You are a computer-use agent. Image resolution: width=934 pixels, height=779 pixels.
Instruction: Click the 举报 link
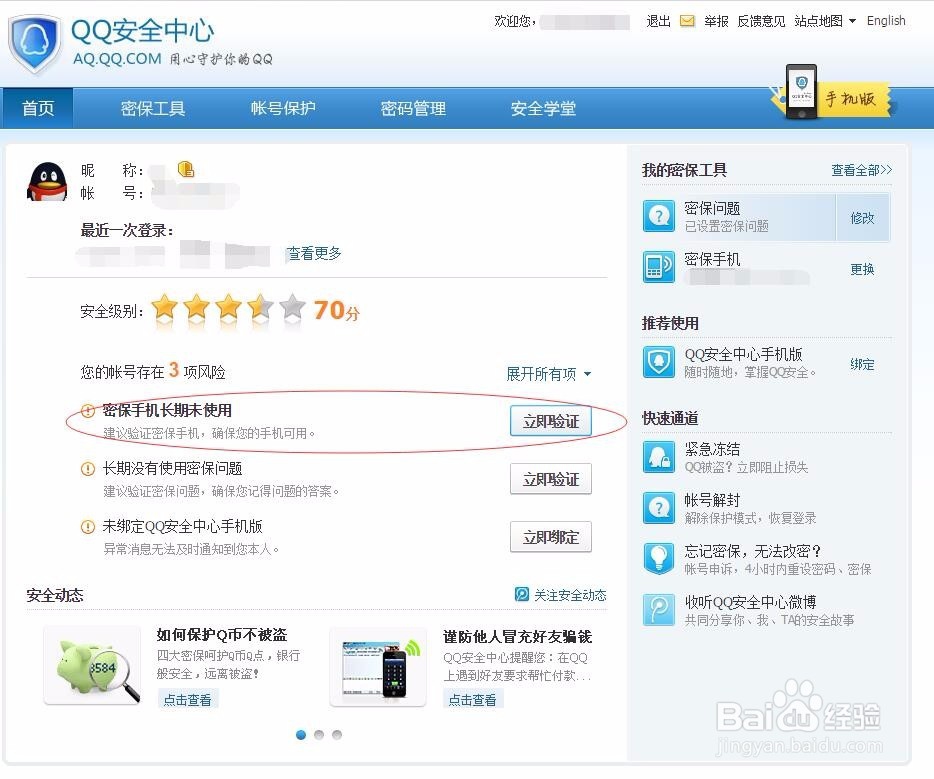(716, 21)
